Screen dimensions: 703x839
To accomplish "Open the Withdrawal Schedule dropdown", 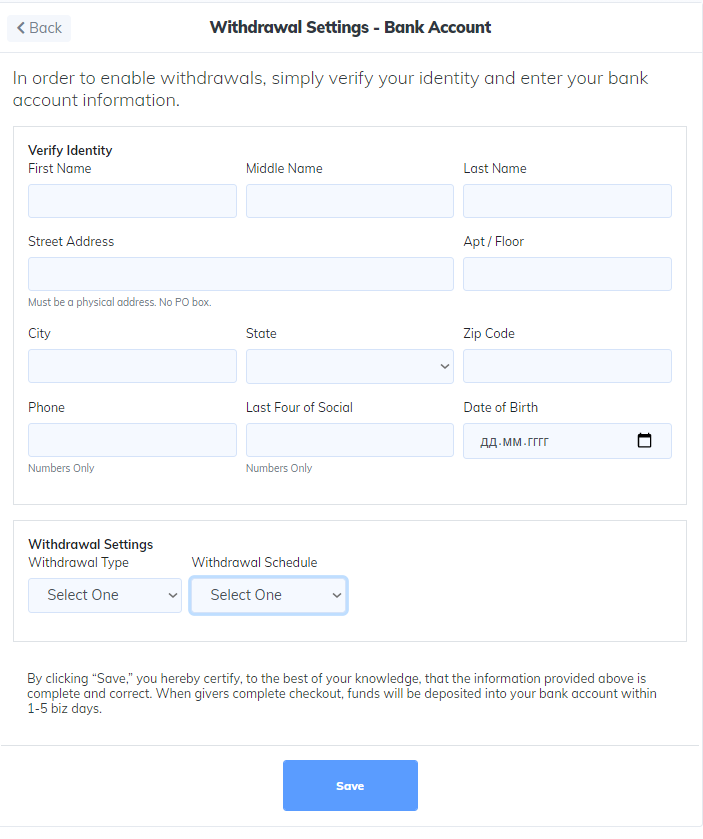I will point(268,595).
